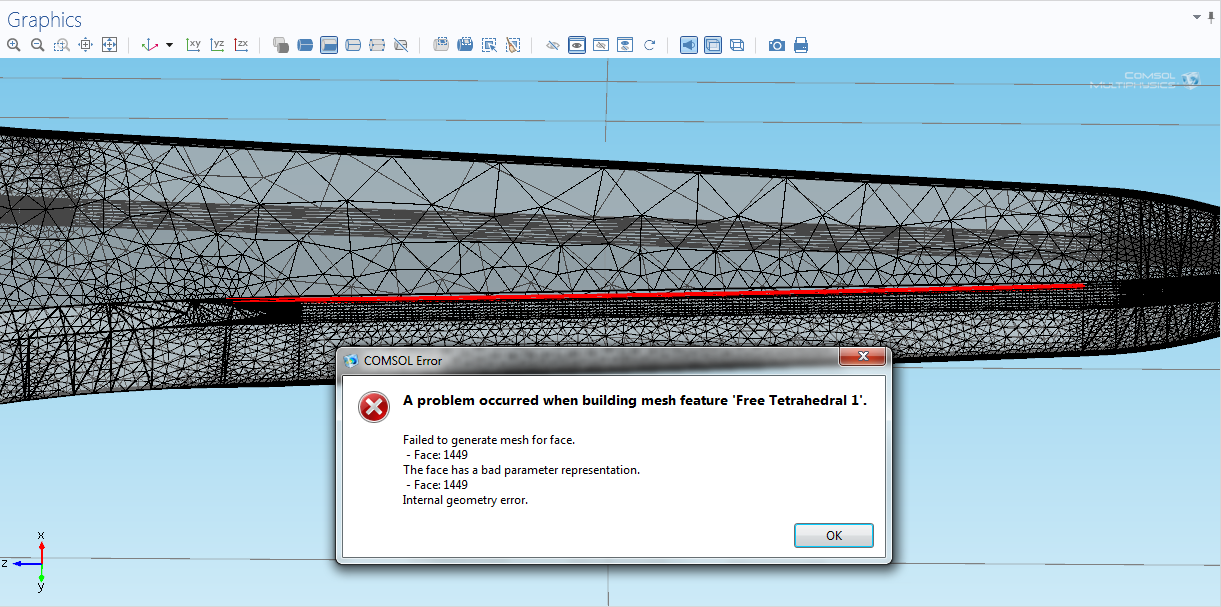Screen dimensions: 1221x607
Task: Open the default view dropdown arrow
Action: coord(169,45)
